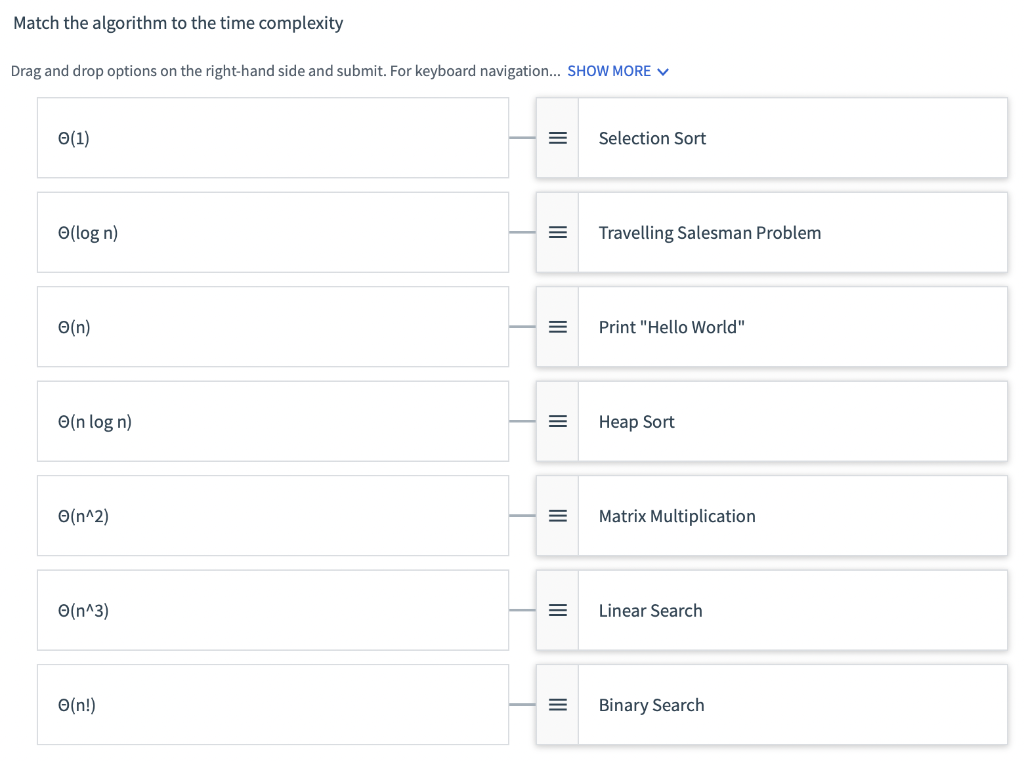The image size is (1024, 761).
Task: Select the Θ(n!) complexity box
Action: coord(273,705)
